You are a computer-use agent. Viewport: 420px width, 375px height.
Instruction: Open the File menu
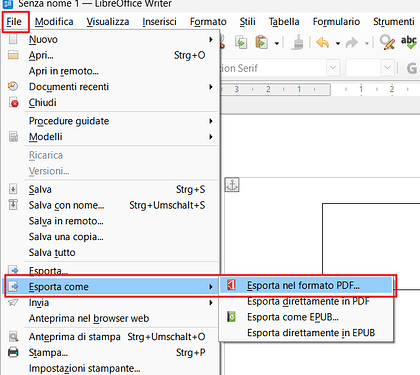pyautogui.click(x=14, y=22)
